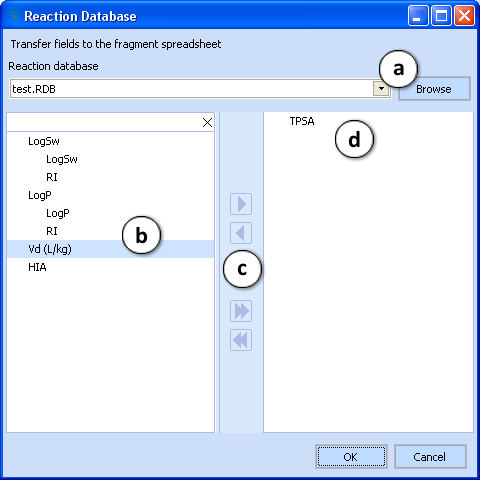This screenshot has height=480, width=480.
Task: Click the Browse button
Action: point(434,89)
